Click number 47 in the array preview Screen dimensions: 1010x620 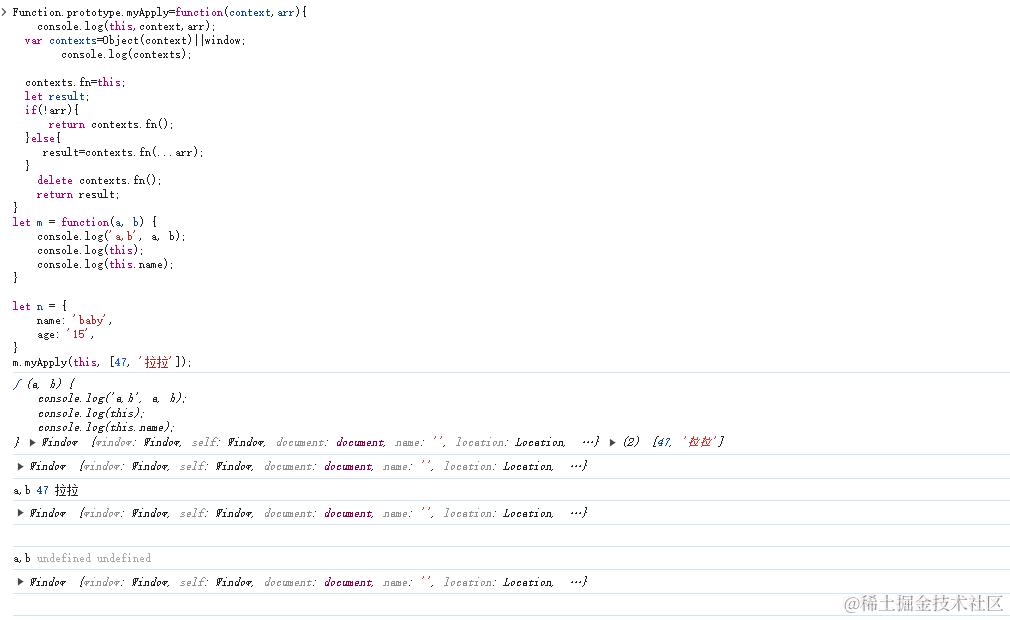pos(665,442)
